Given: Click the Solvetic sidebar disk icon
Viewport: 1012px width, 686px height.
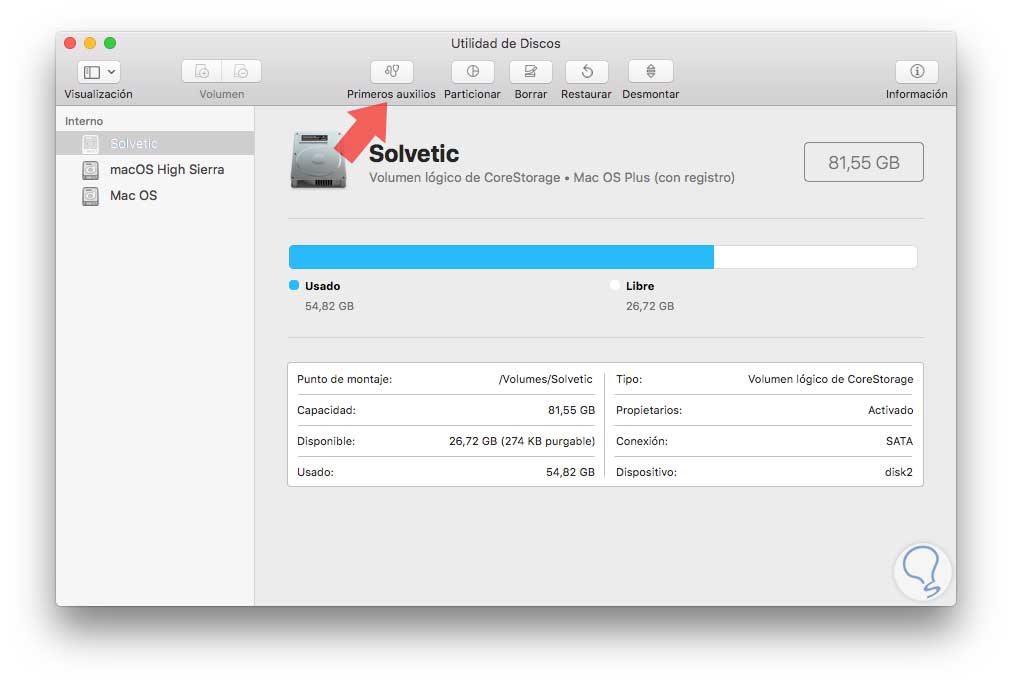Looking at the screenshot, I should 90,143.
